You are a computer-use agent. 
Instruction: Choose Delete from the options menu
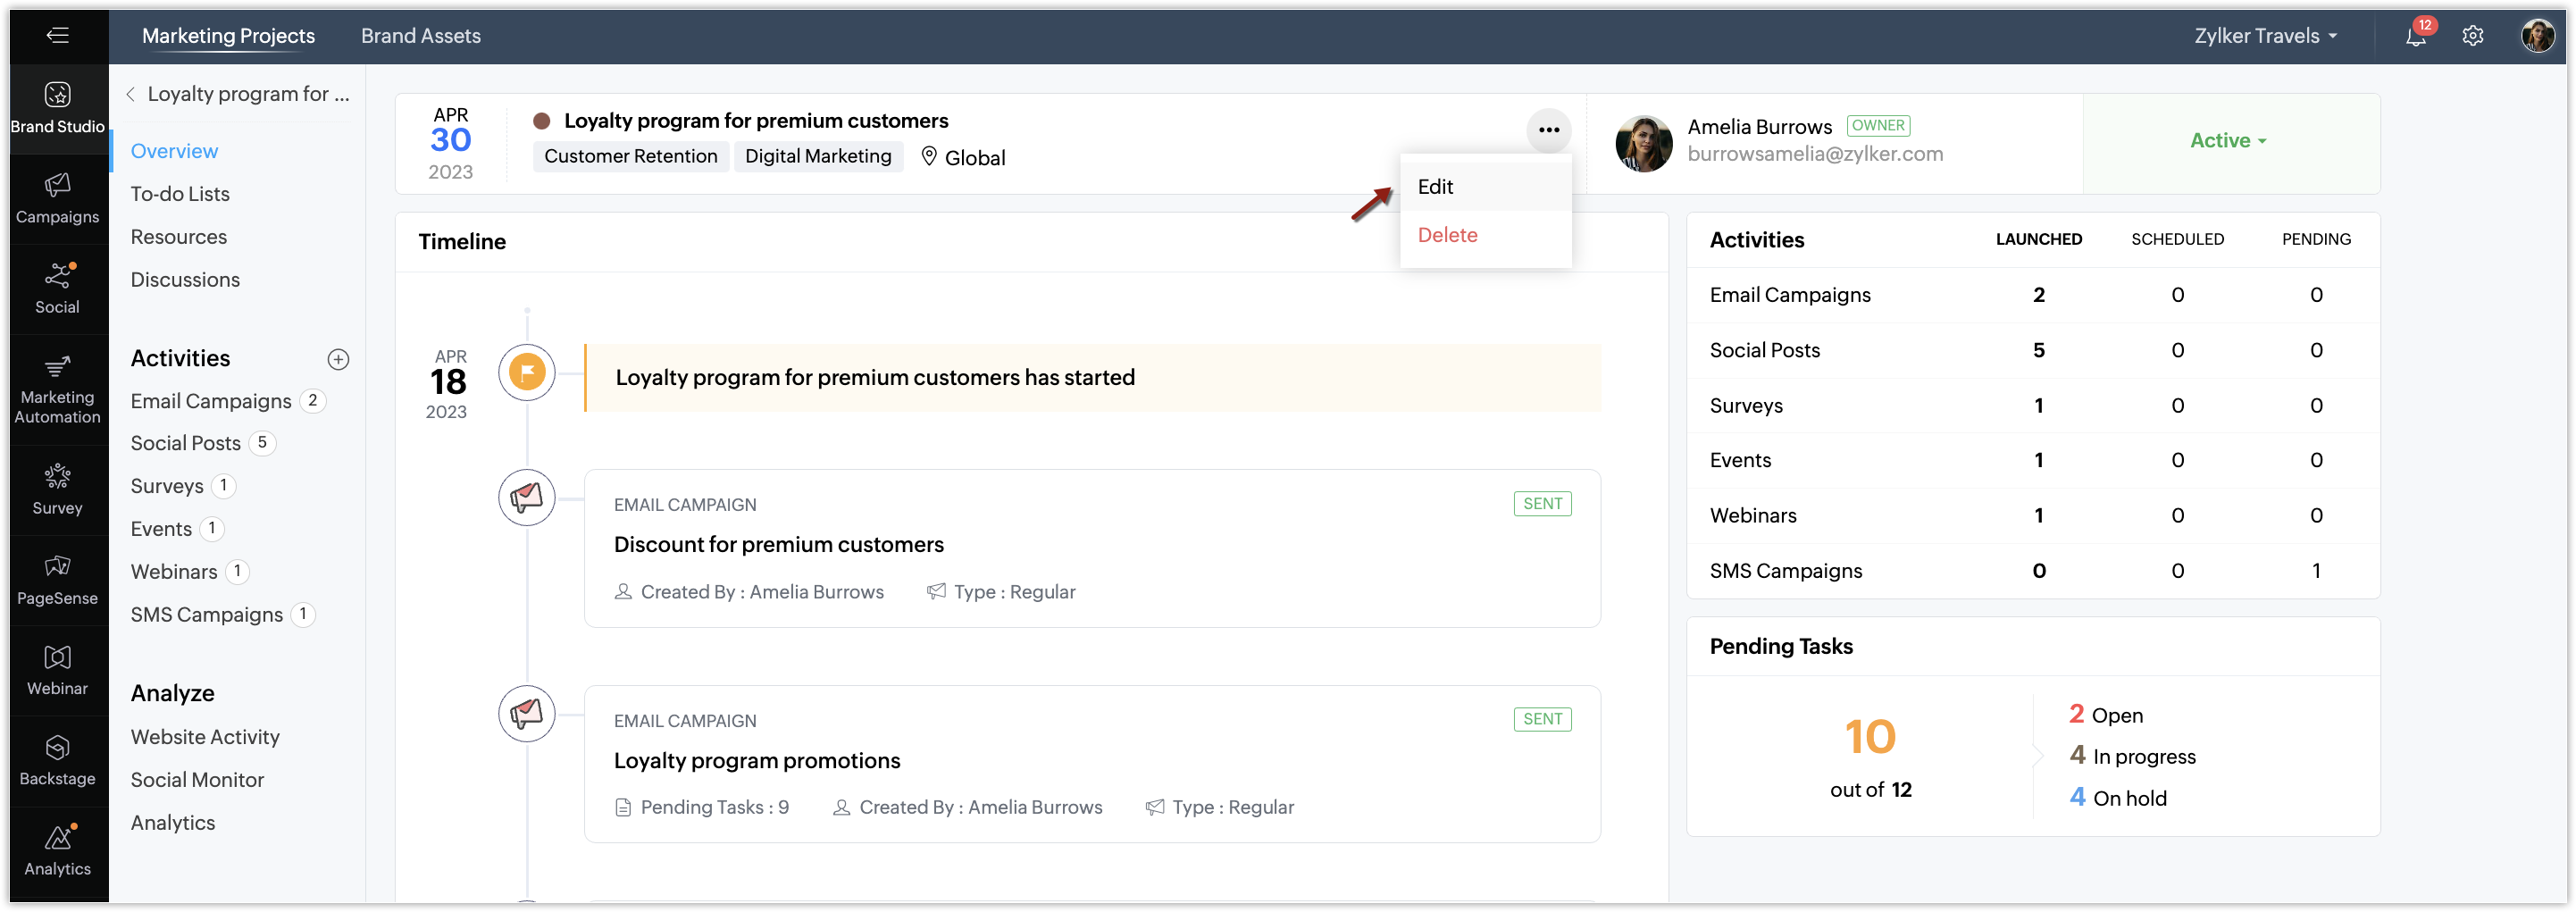(x=1486, y=235)
